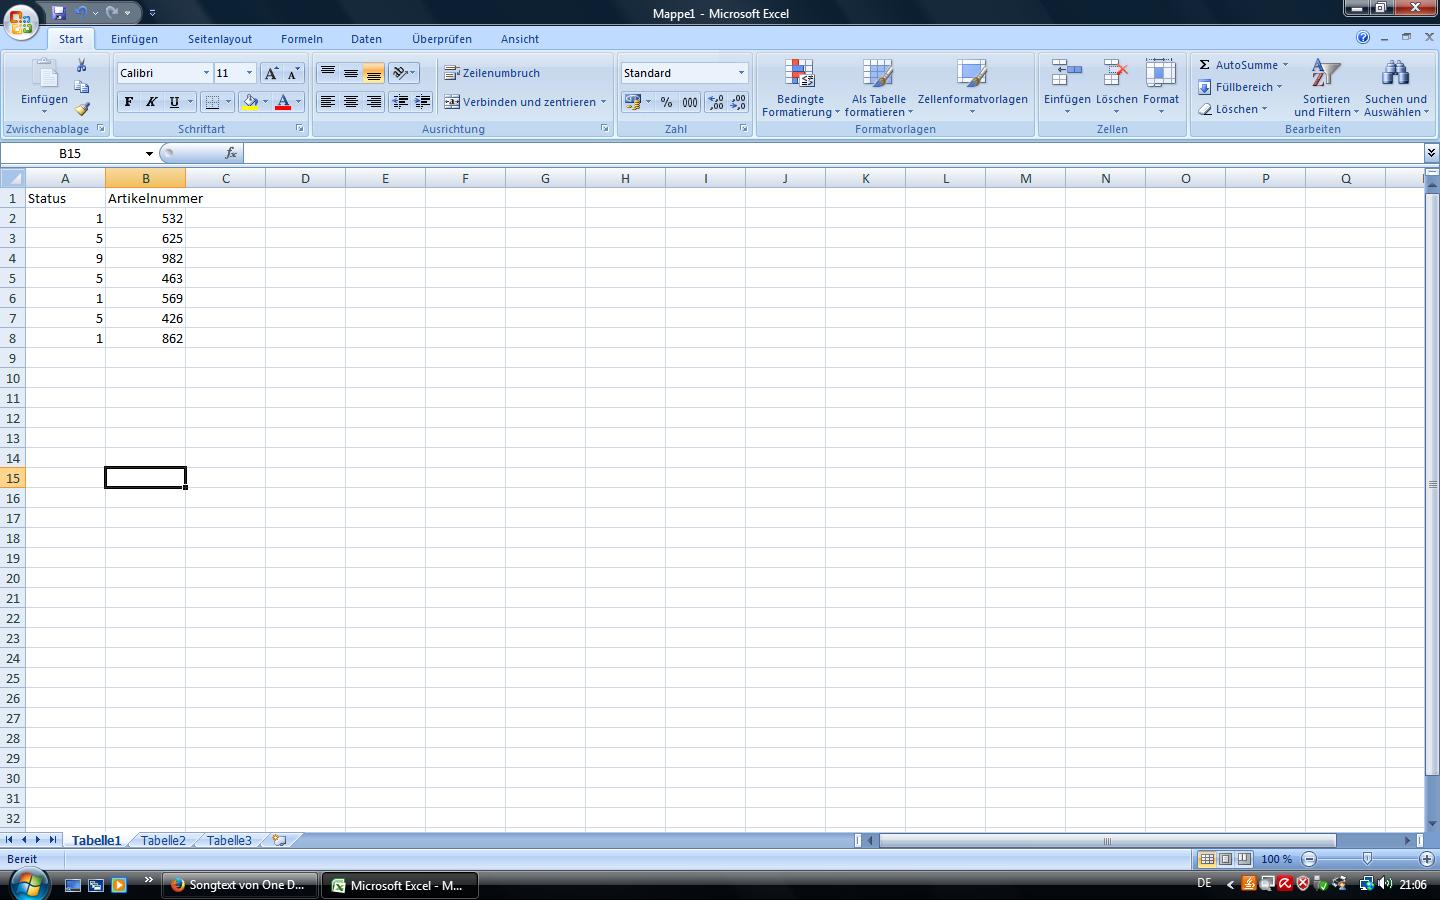Image resolution: width=1440 pixels, height=900 pixels.
Task: Click the AutoSumme button
Action: (x=1244, y=65)
